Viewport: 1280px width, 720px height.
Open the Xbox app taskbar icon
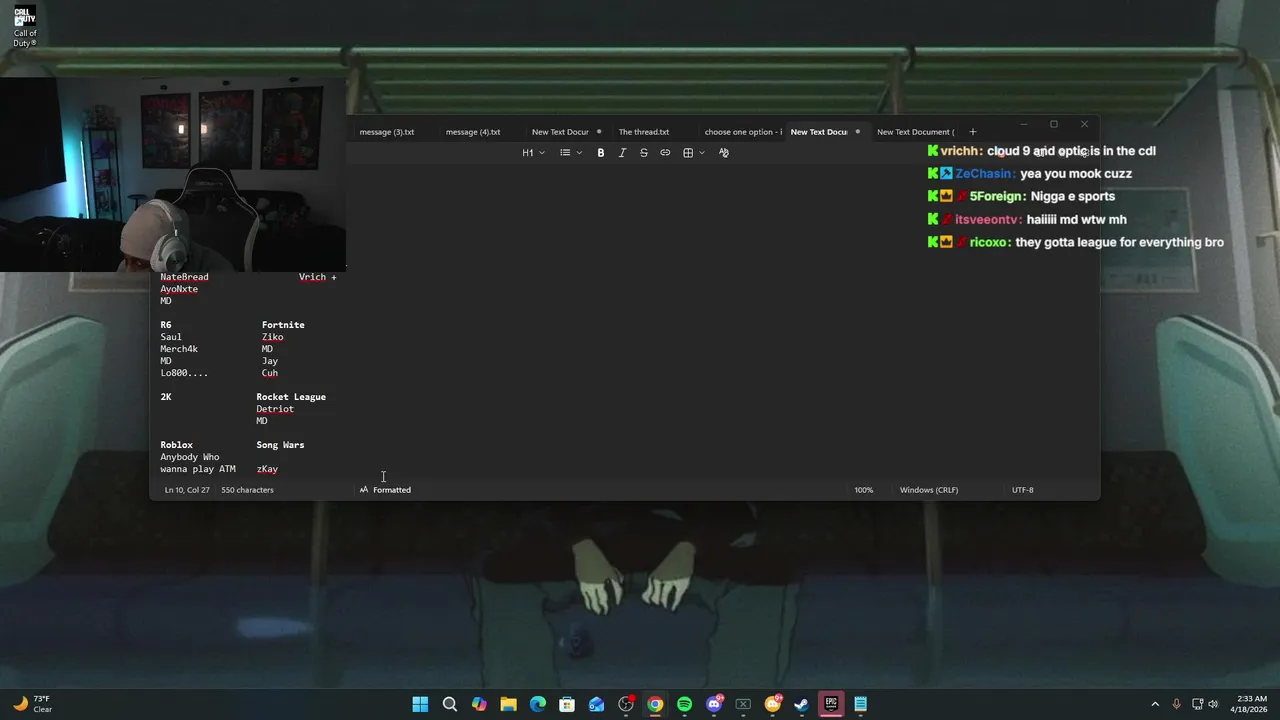[x=743, y=704]
